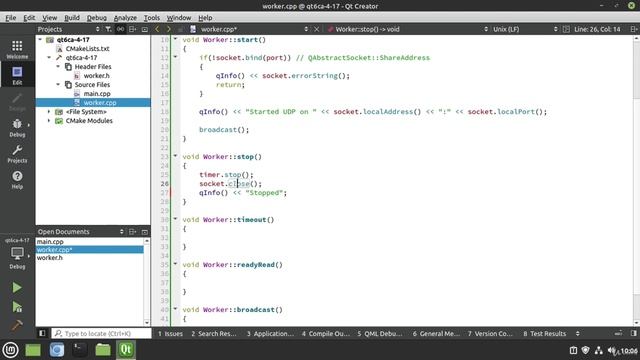The width and height of the screenshot is (640, 360).
Task: Expand the CMake Modules node
Action: click(49, 120)
